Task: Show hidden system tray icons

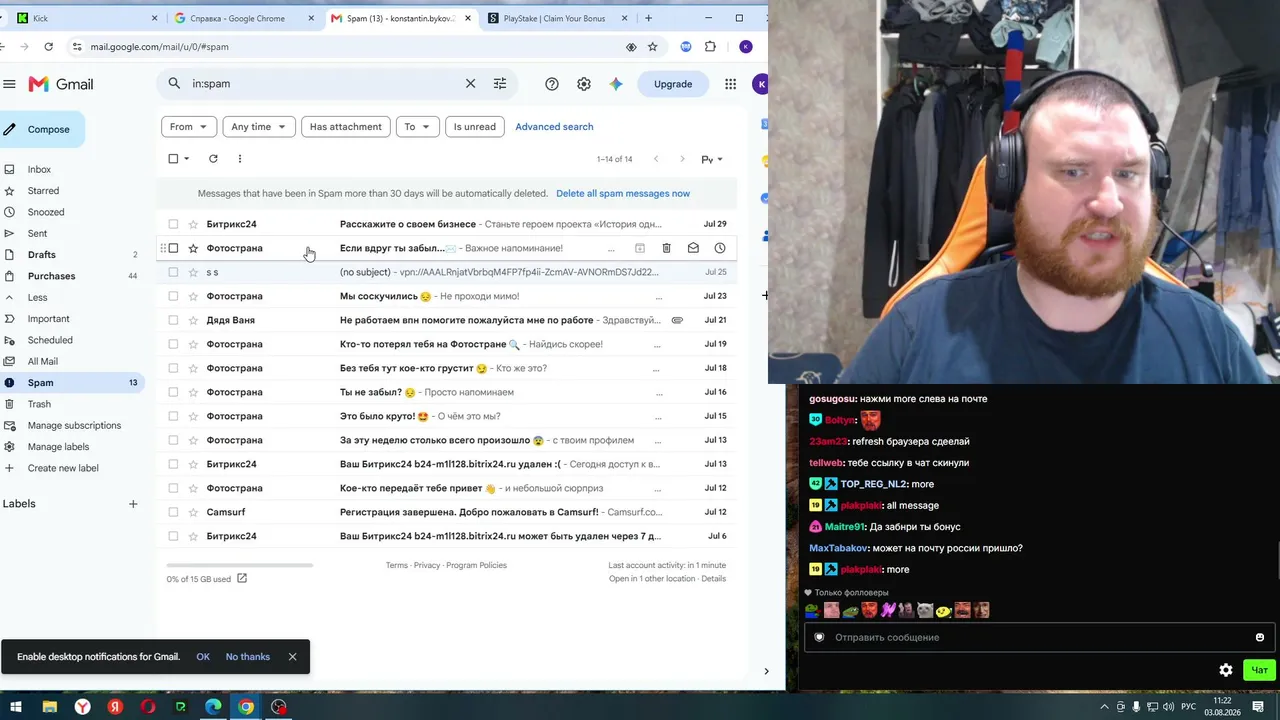Action: (x=1105, y=707)
